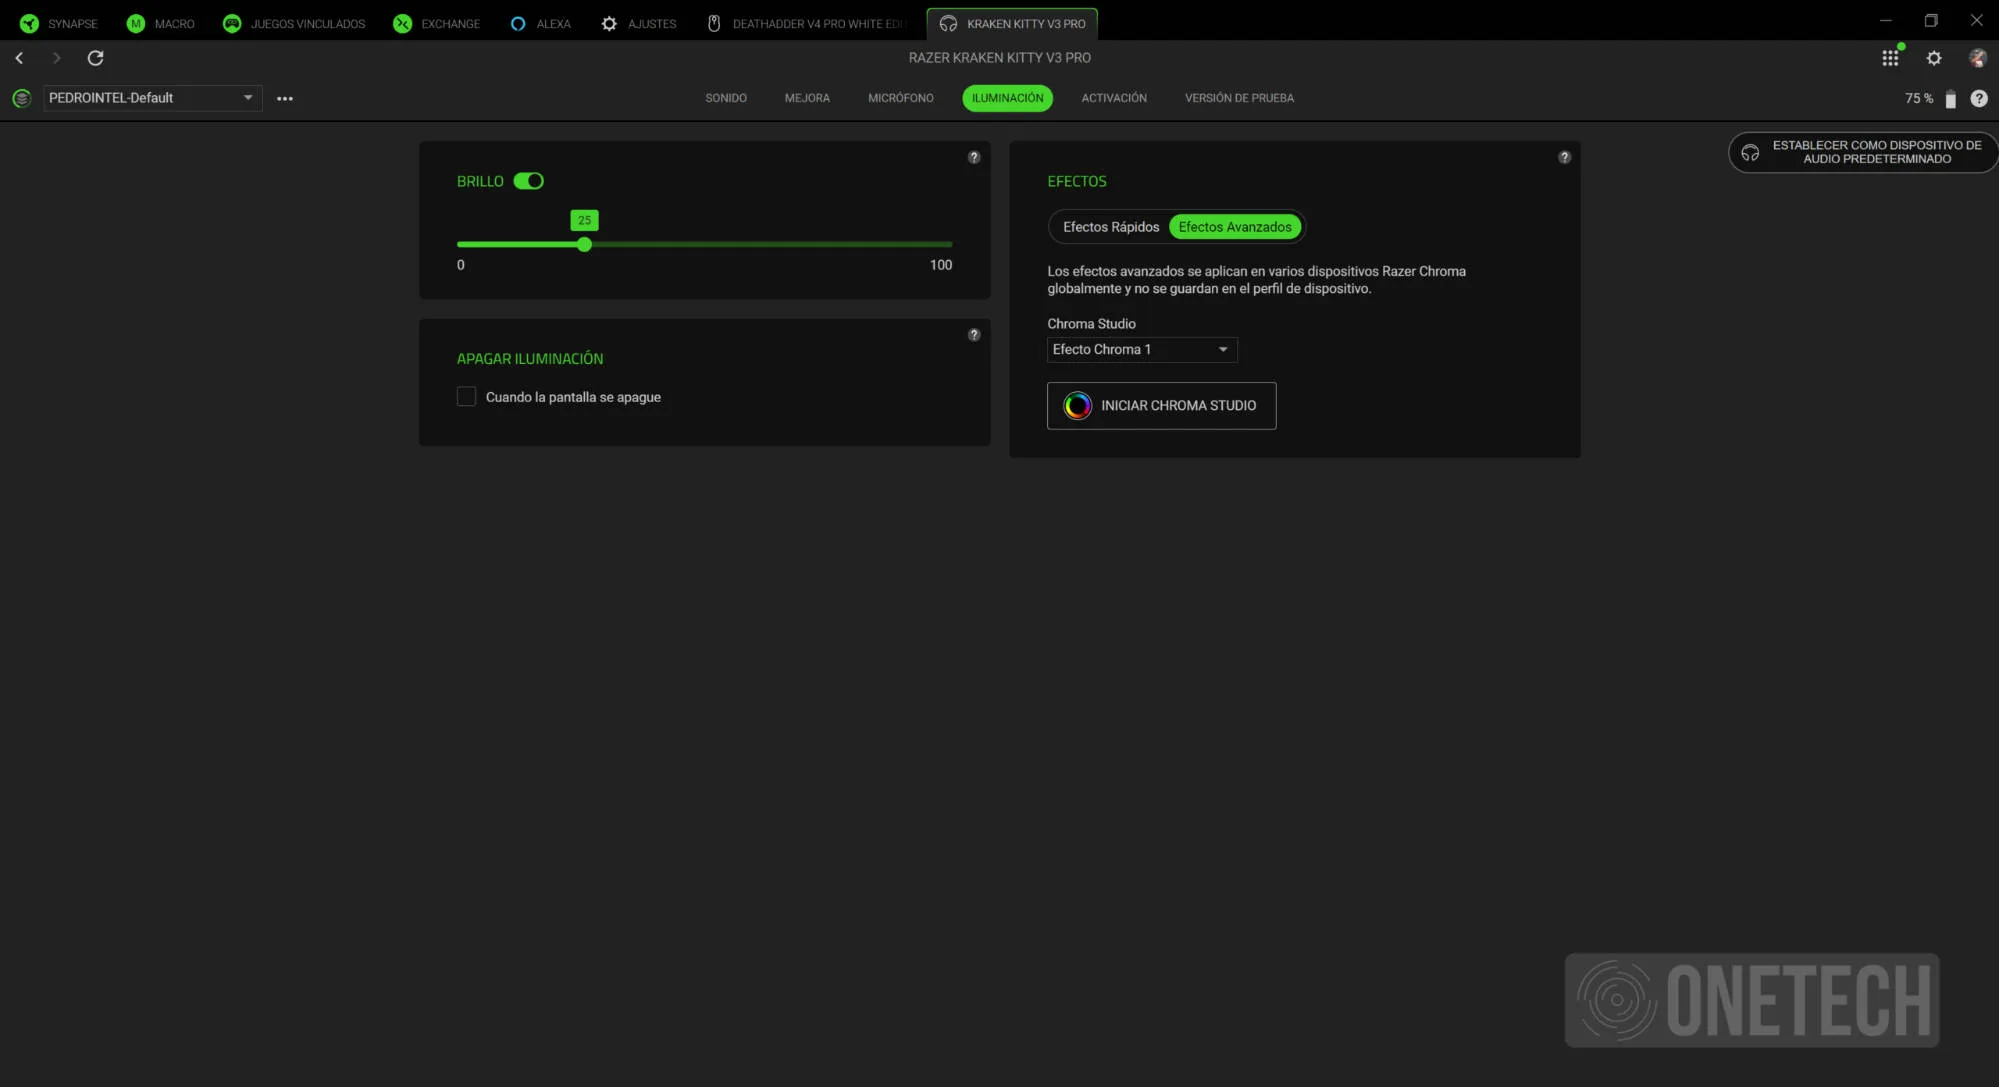Screen dimensions: 1999x1087
Task: Click the battery level icon
Action: click(1950, 99)
